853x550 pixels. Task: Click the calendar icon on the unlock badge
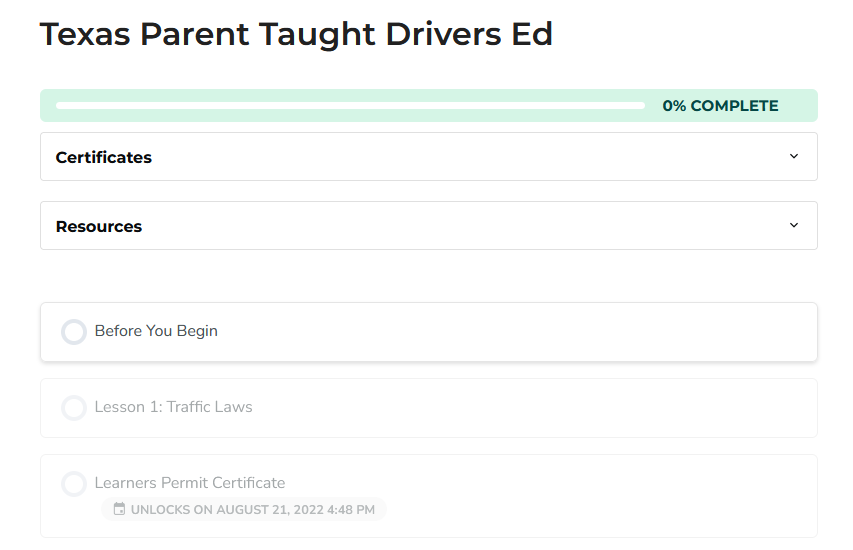(119, 510)
